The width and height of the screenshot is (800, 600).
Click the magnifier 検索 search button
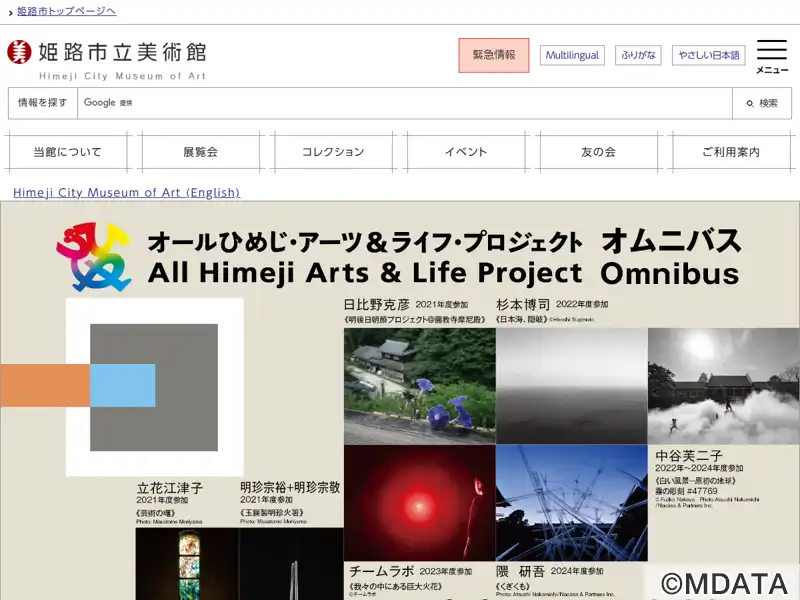point(762,103)
